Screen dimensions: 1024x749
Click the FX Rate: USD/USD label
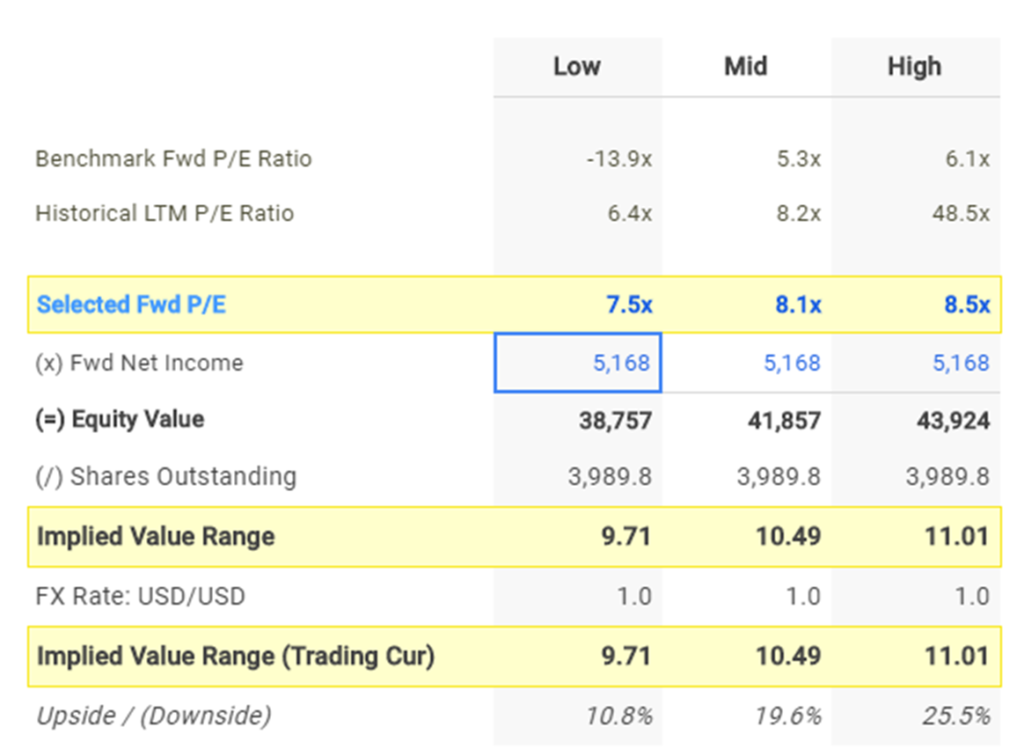140,597
